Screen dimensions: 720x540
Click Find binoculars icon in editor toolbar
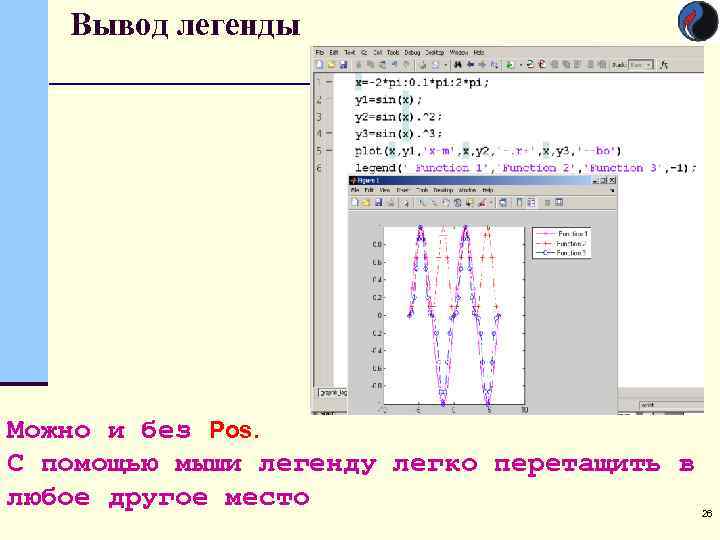458,65
